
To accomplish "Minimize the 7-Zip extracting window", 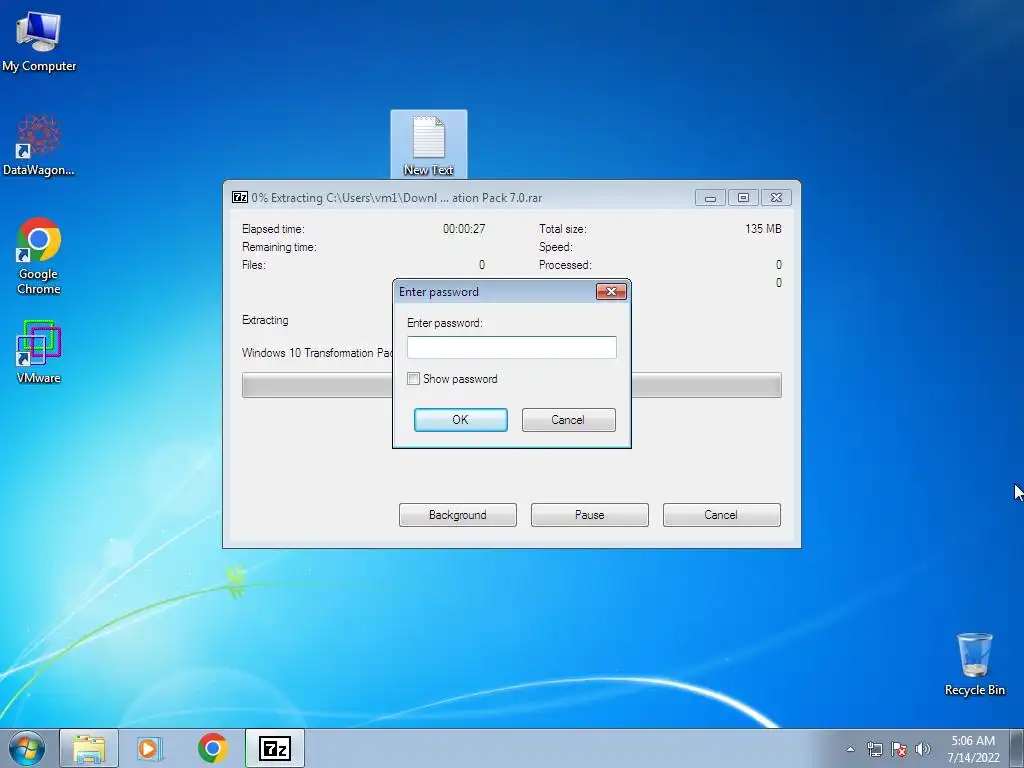I will [711, 197].
